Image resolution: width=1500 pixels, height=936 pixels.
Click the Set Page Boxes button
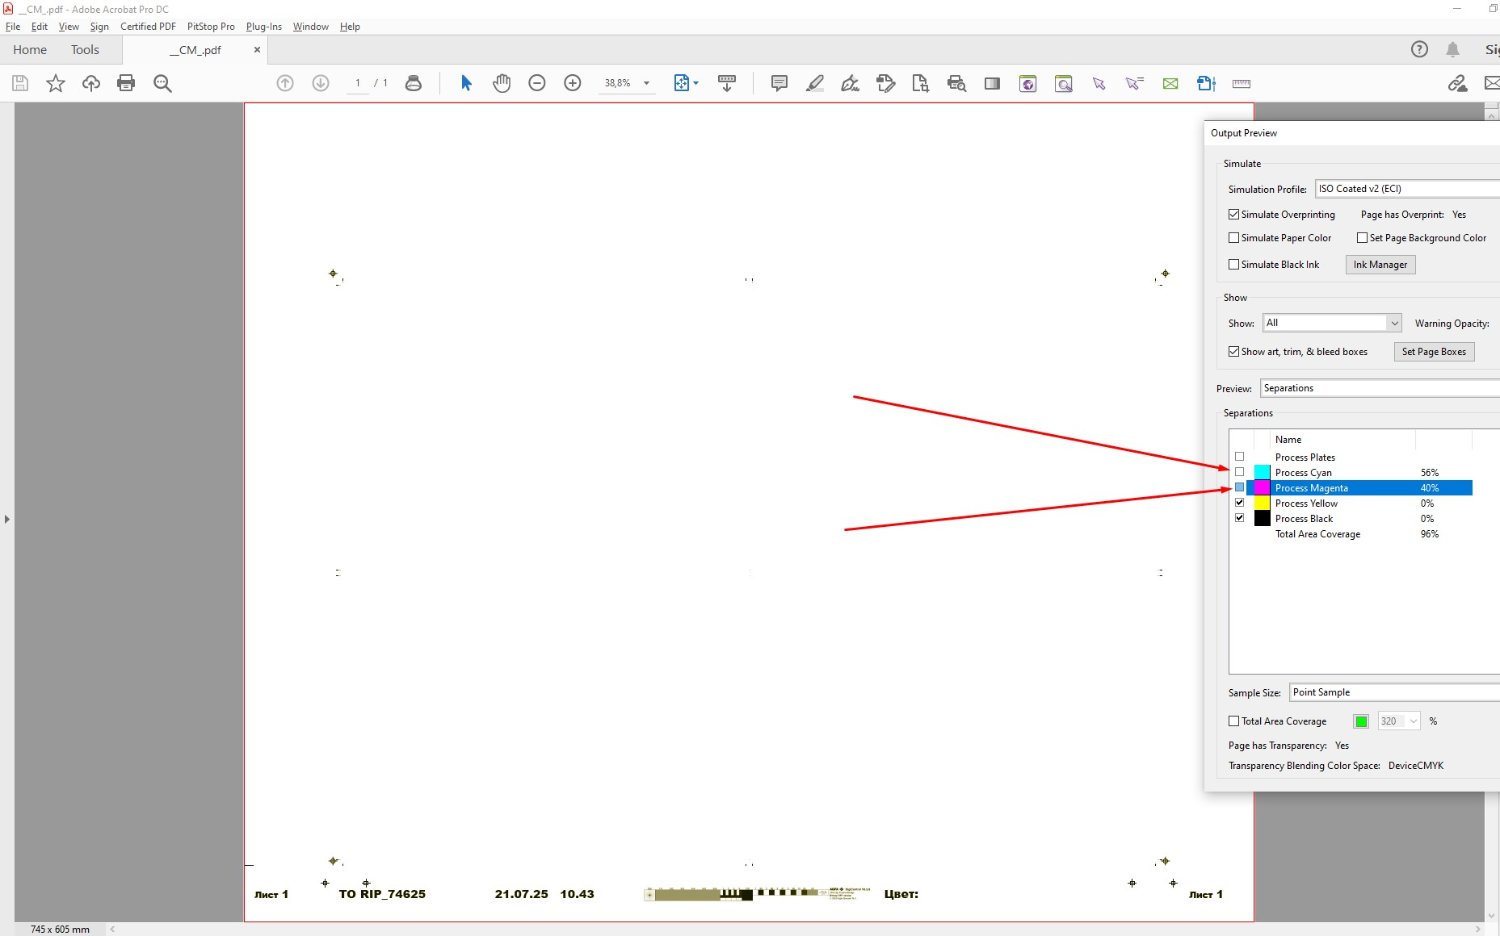point(1434,352)
